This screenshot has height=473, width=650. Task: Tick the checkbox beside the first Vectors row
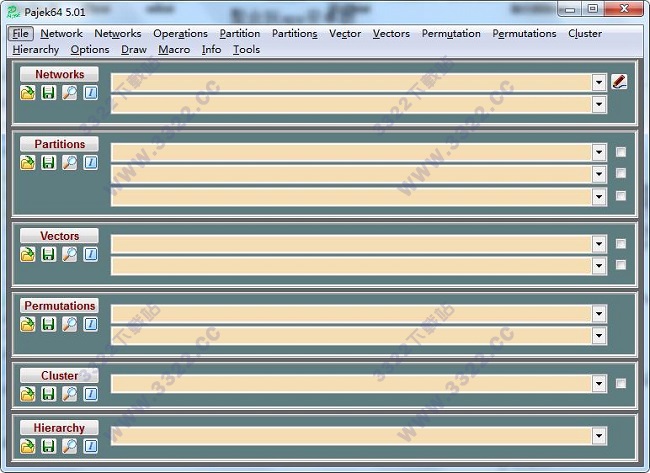click(621, 244)
